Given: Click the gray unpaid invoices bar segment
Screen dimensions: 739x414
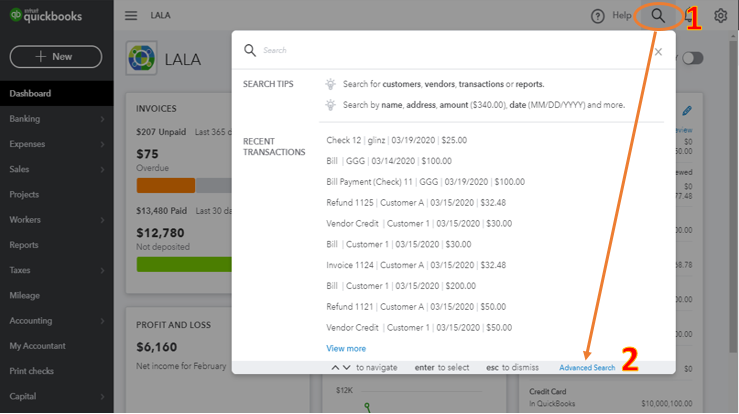Looking at the screenshot, I should (214, 185).
